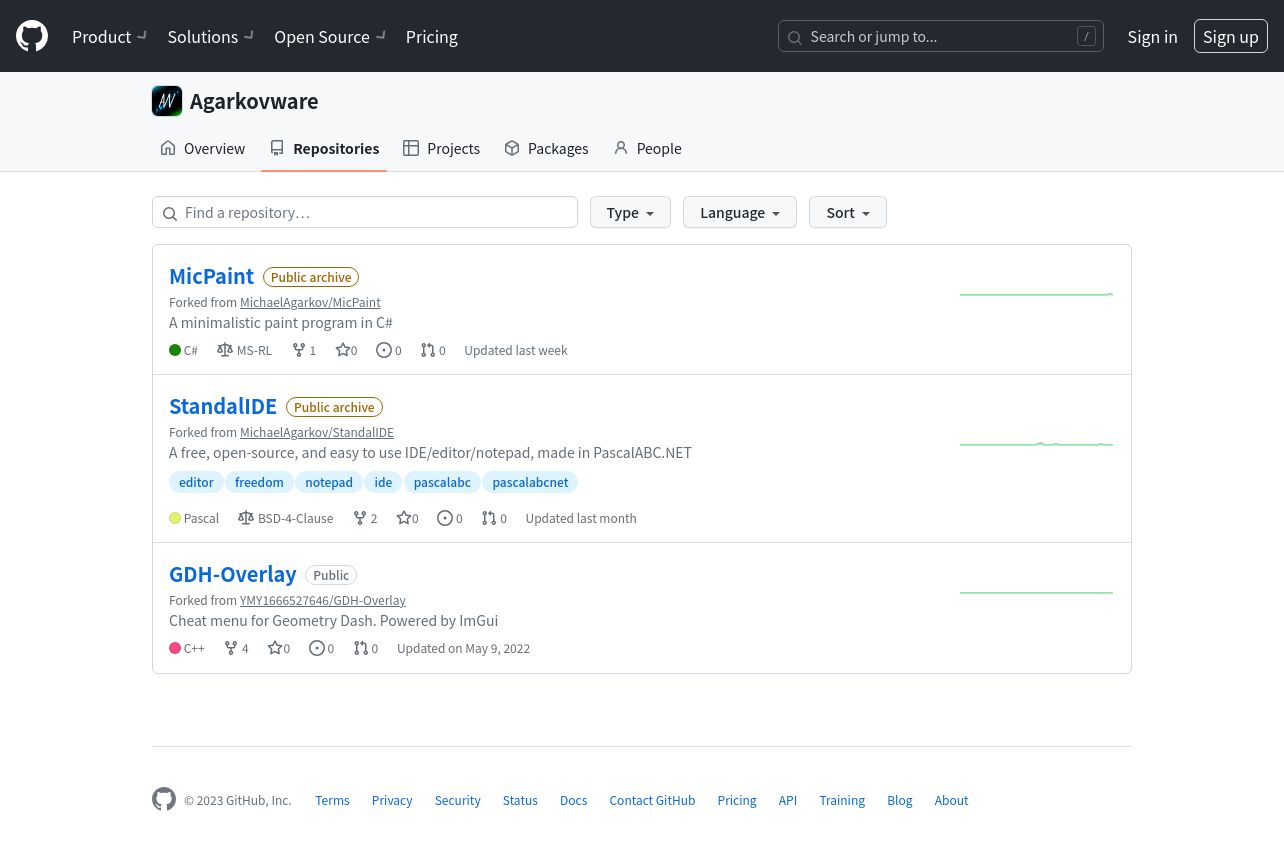The width and height of the screenshot is (1284, 861).
Task: Click the Find a repository search field
Action: pyautogui.click(x=365, y=212)
